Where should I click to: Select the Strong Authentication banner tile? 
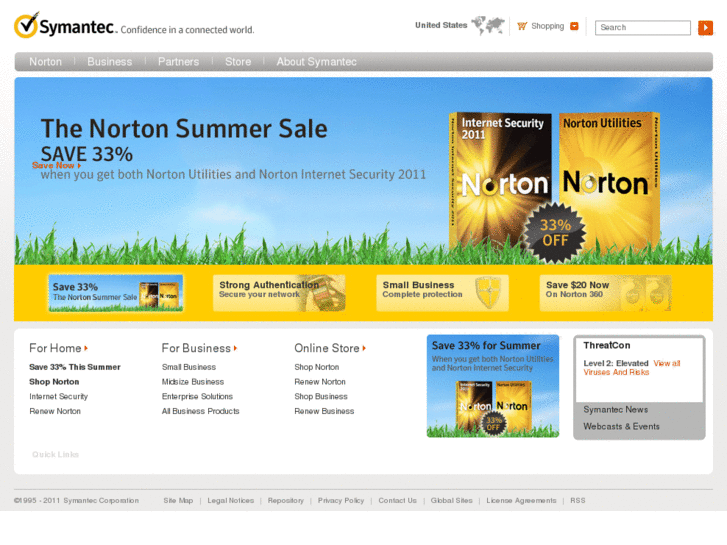tap(279, 293)
